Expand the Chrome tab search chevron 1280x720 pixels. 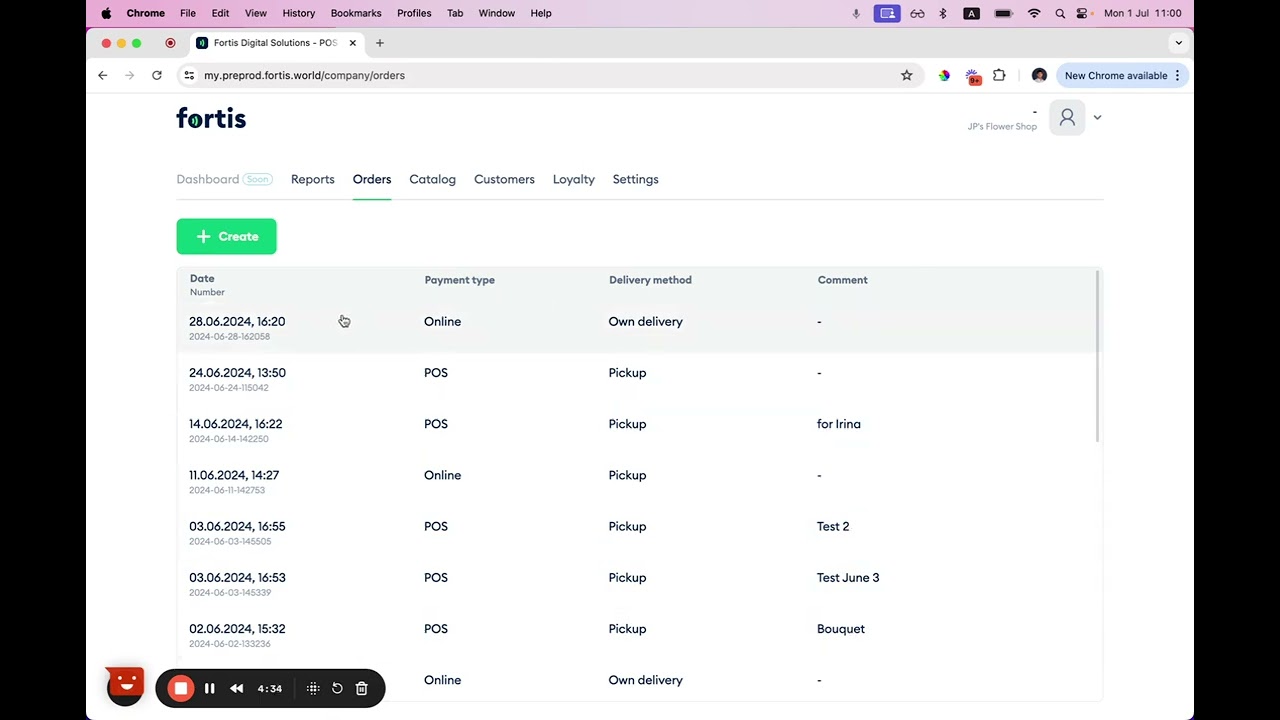(1178, 43)
